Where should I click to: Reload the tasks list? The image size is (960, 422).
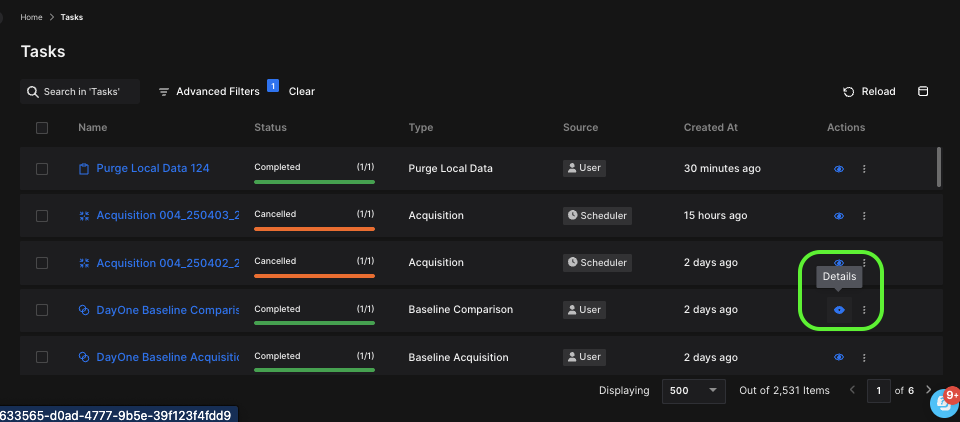click(x=869, y=91)
